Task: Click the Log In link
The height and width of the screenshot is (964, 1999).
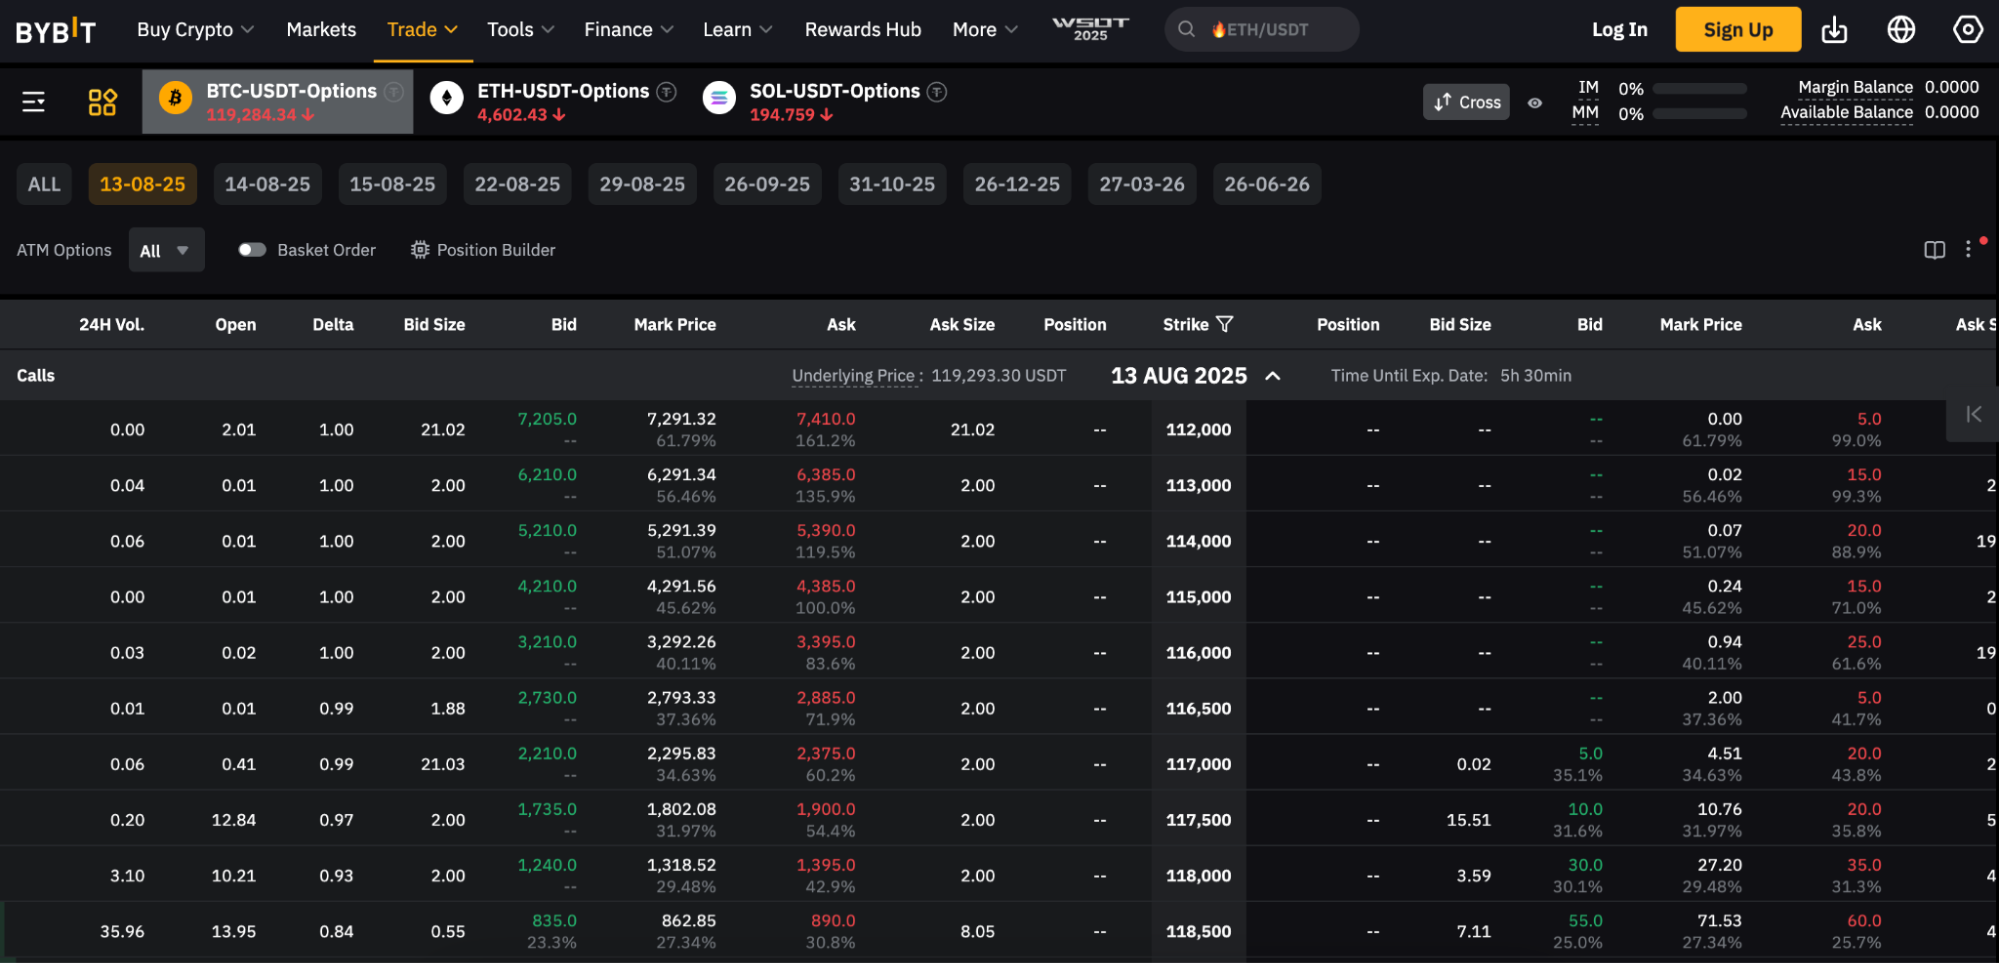Action: point(1619,29)
